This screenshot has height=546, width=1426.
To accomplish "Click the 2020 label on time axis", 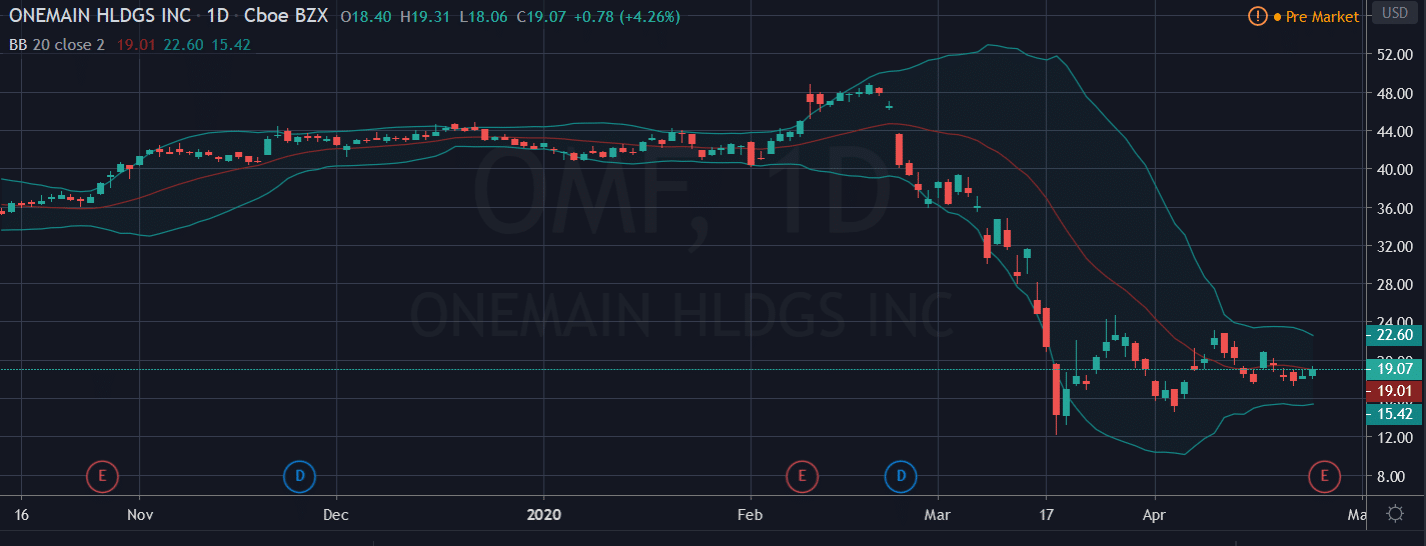I will coord(544,515).
